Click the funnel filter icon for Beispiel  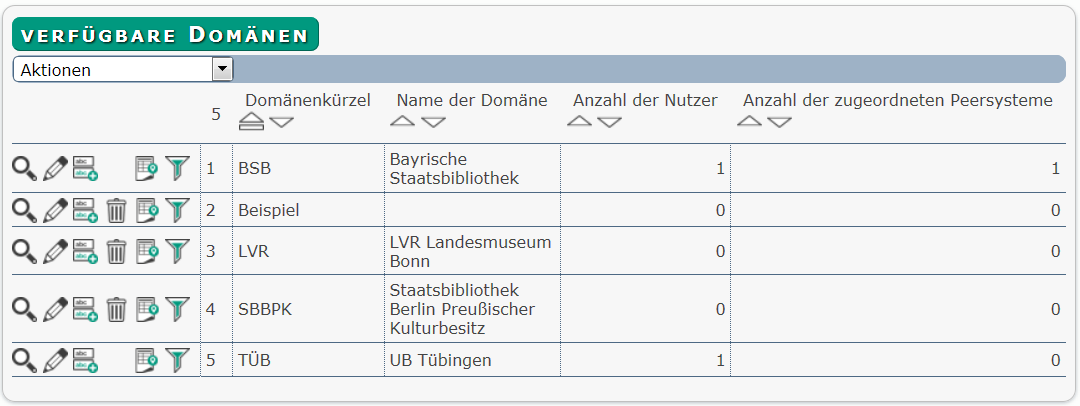178,210
